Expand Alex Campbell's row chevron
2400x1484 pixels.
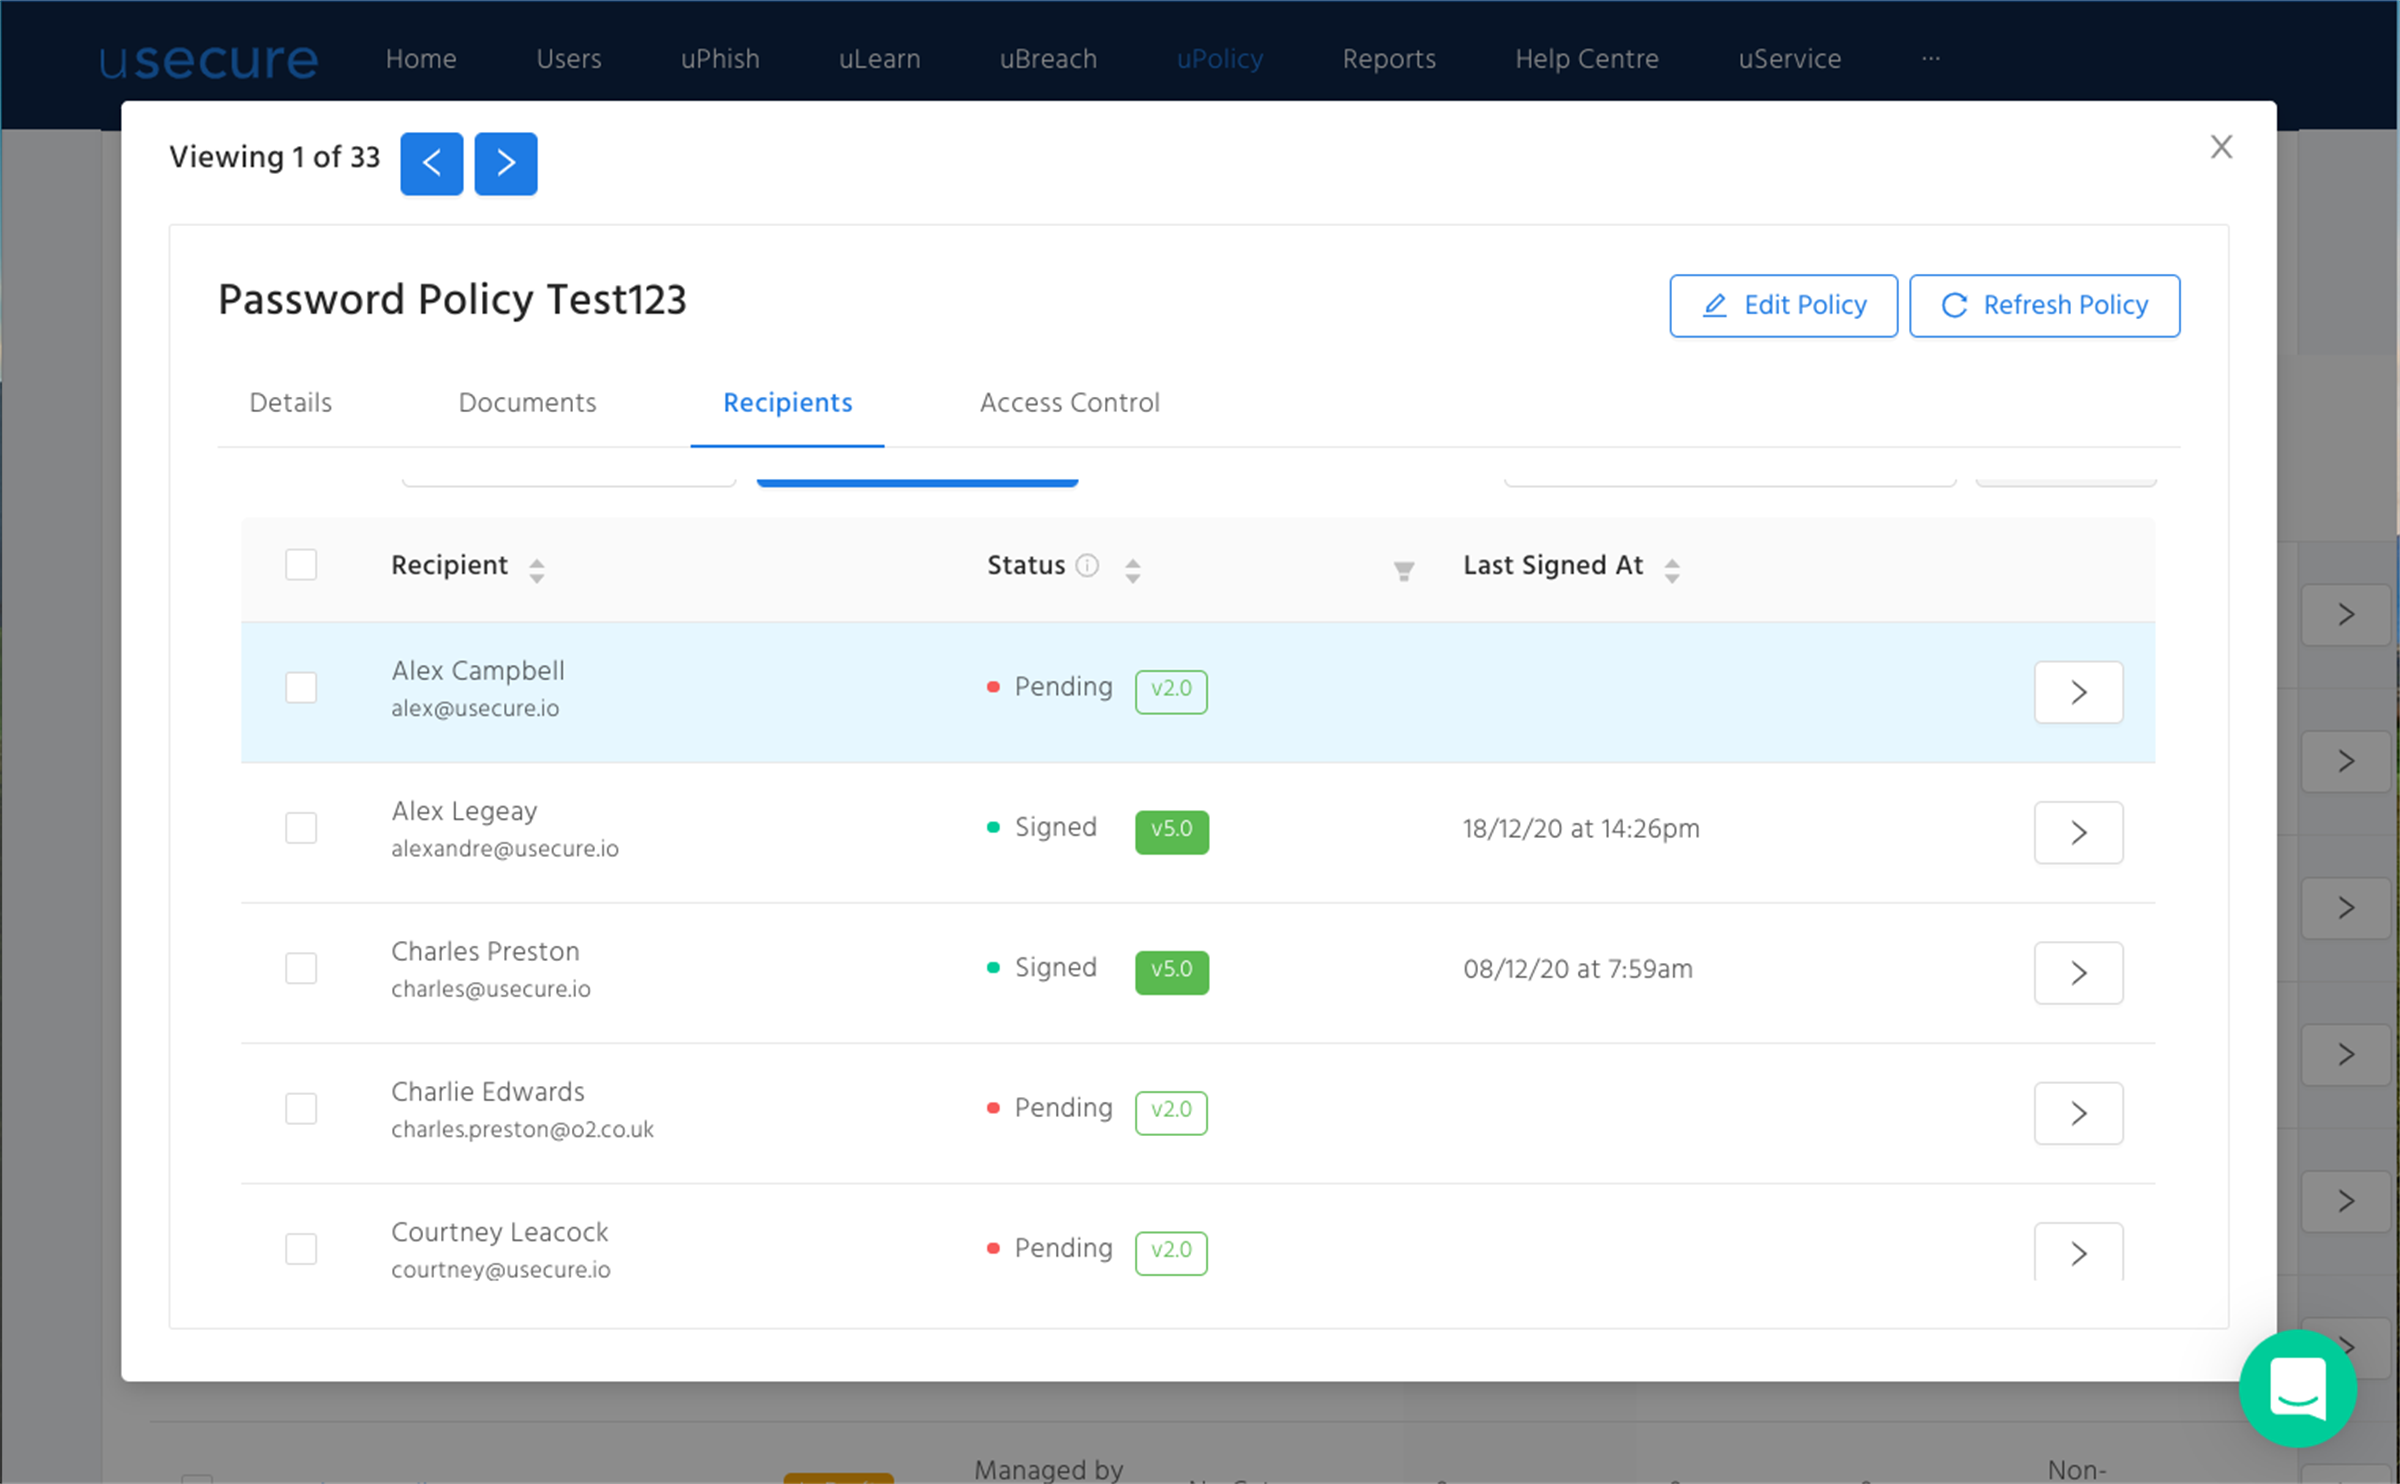(2078, 692)
